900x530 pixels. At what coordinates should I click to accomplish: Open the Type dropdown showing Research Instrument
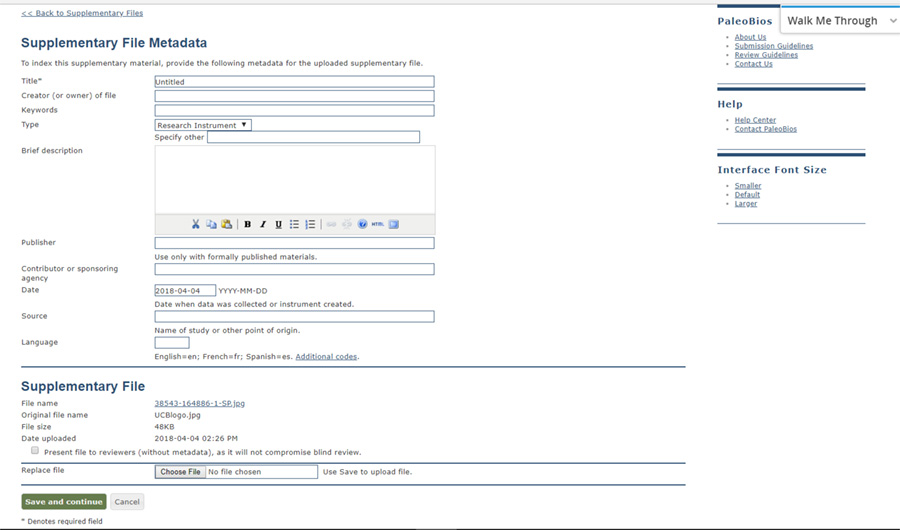coord(203,125)
